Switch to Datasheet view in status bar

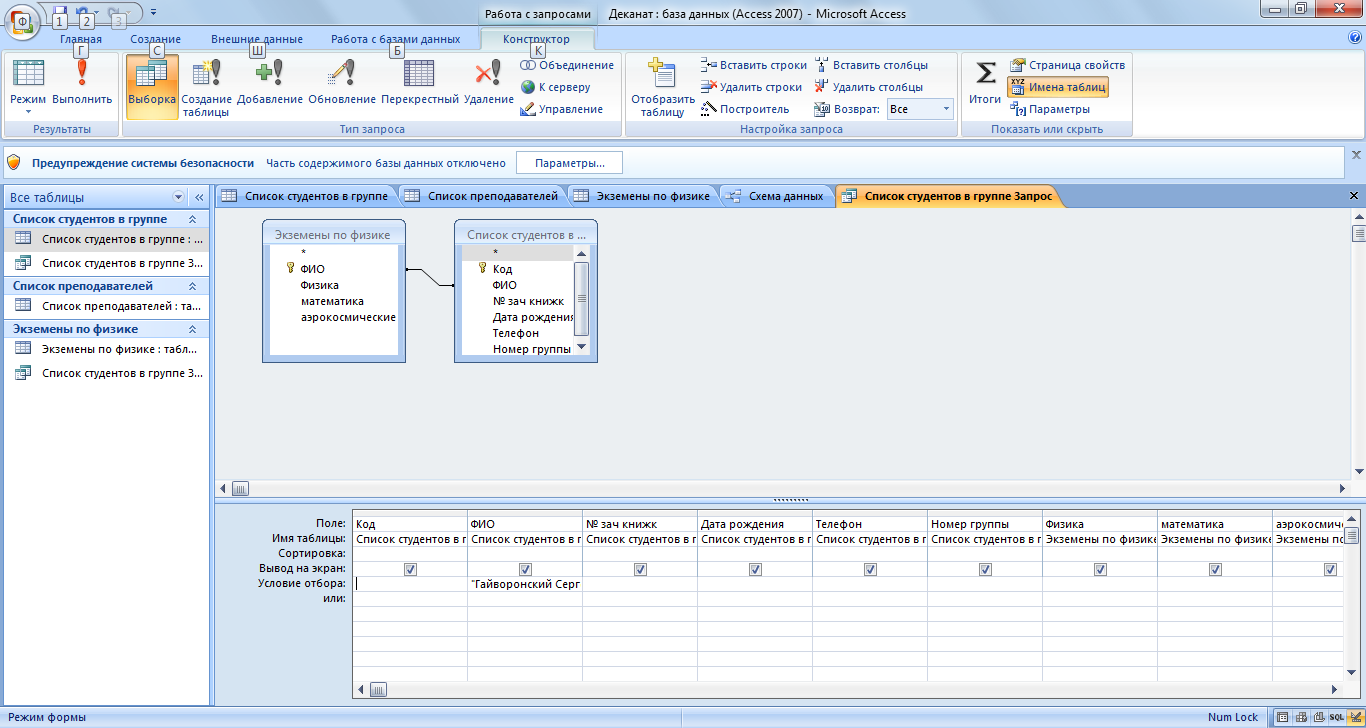click(1283, 717)
